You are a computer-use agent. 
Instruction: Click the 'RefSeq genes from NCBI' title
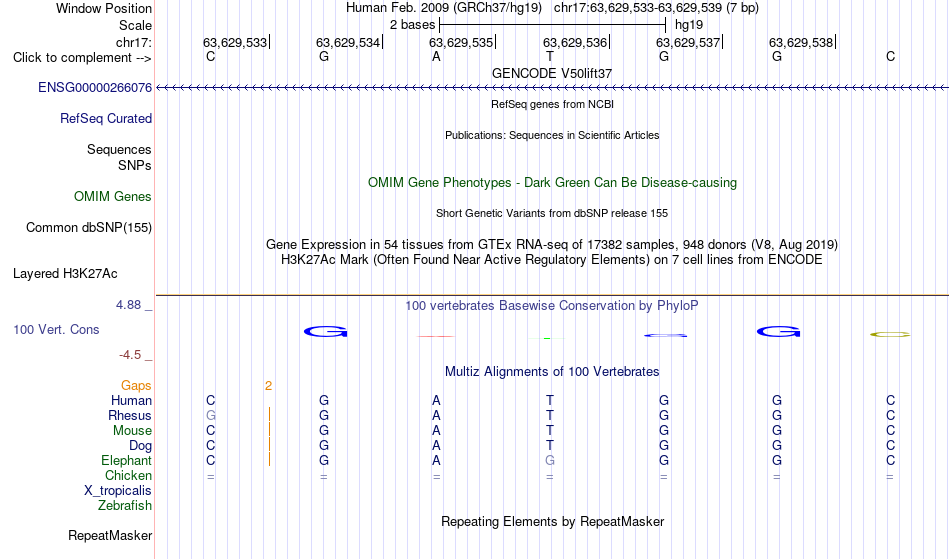553,104
